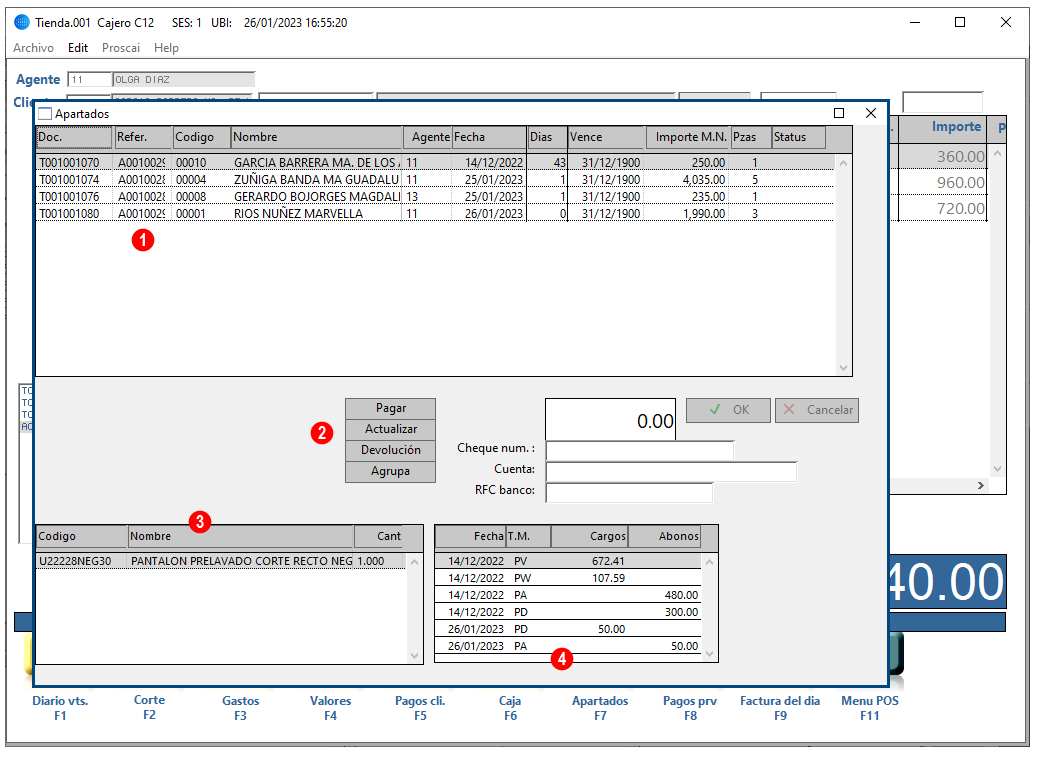The image size is (1038, 758).
Task: Click the Vence column header
Action: coord(606,137)
